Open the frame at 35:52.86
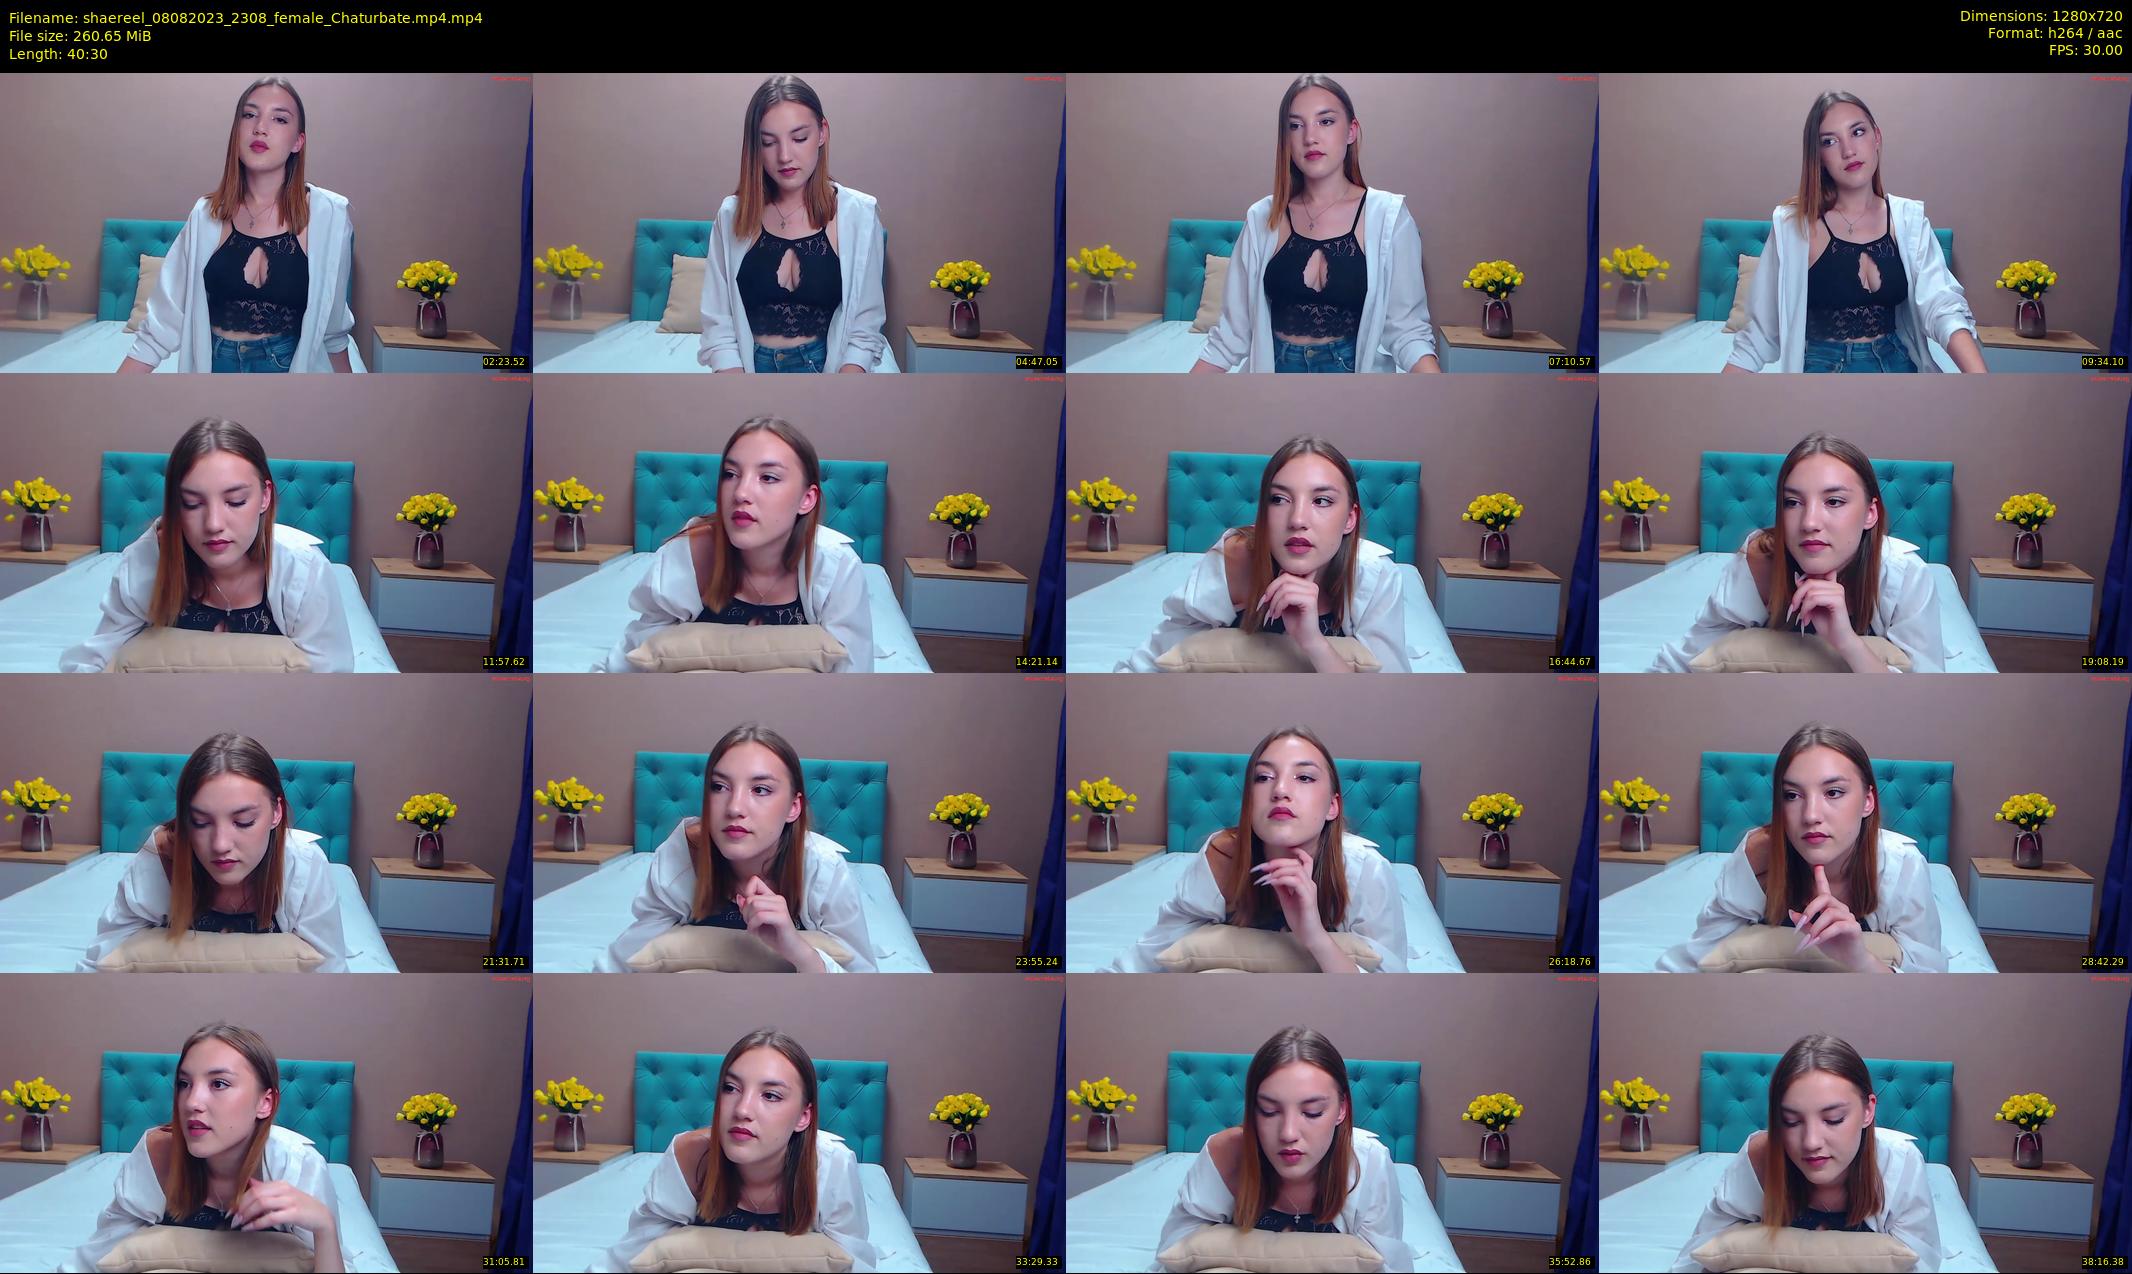The width and height of the screenshot is (2132, 1274). click(1332, 1122)
